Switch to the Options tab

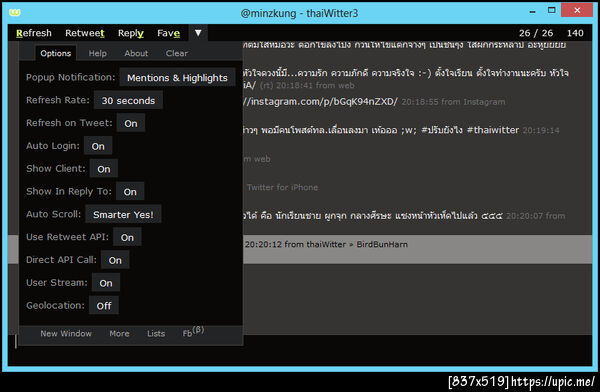tap(55, 53)
